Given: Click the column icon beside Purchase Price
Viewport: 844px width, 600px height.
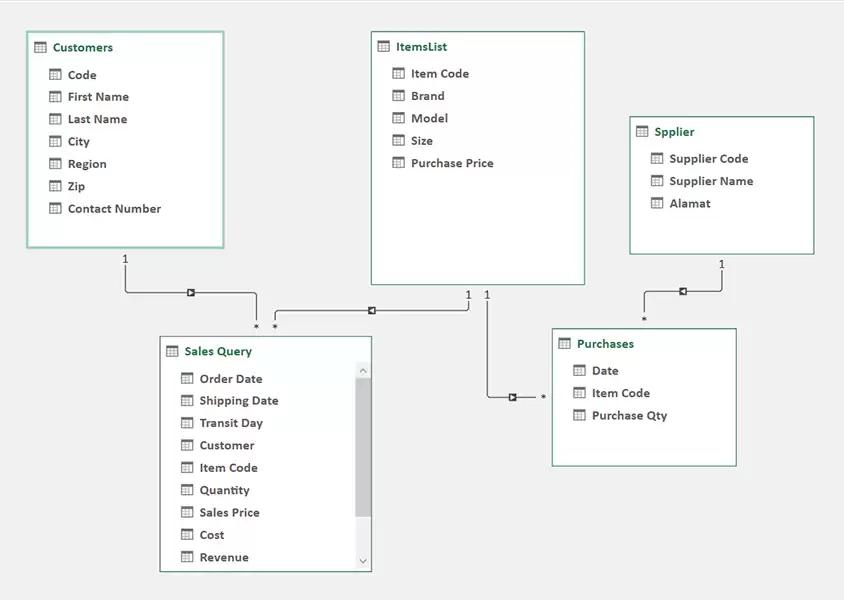Looking at the screenshot, I should (x=399, y=163).
